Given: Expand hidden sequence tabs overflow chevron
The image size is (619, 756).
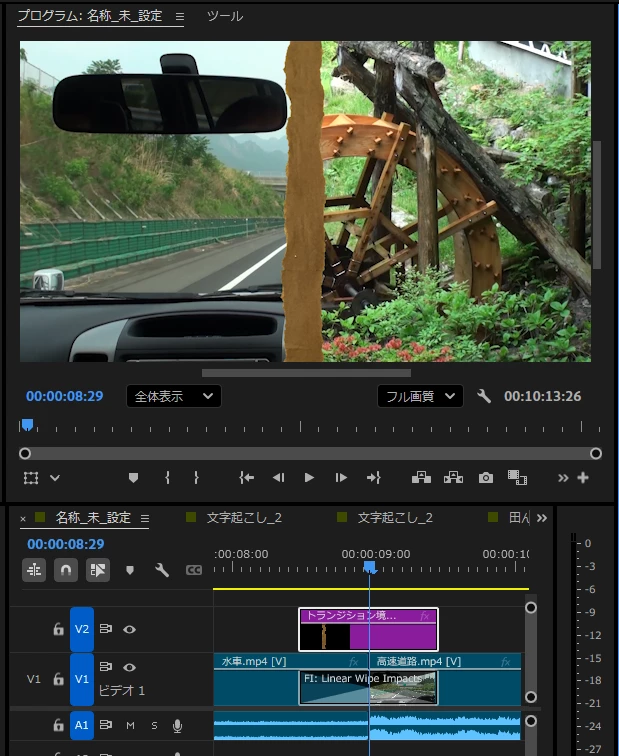Looking at the screenshot, I should [542, 518].
